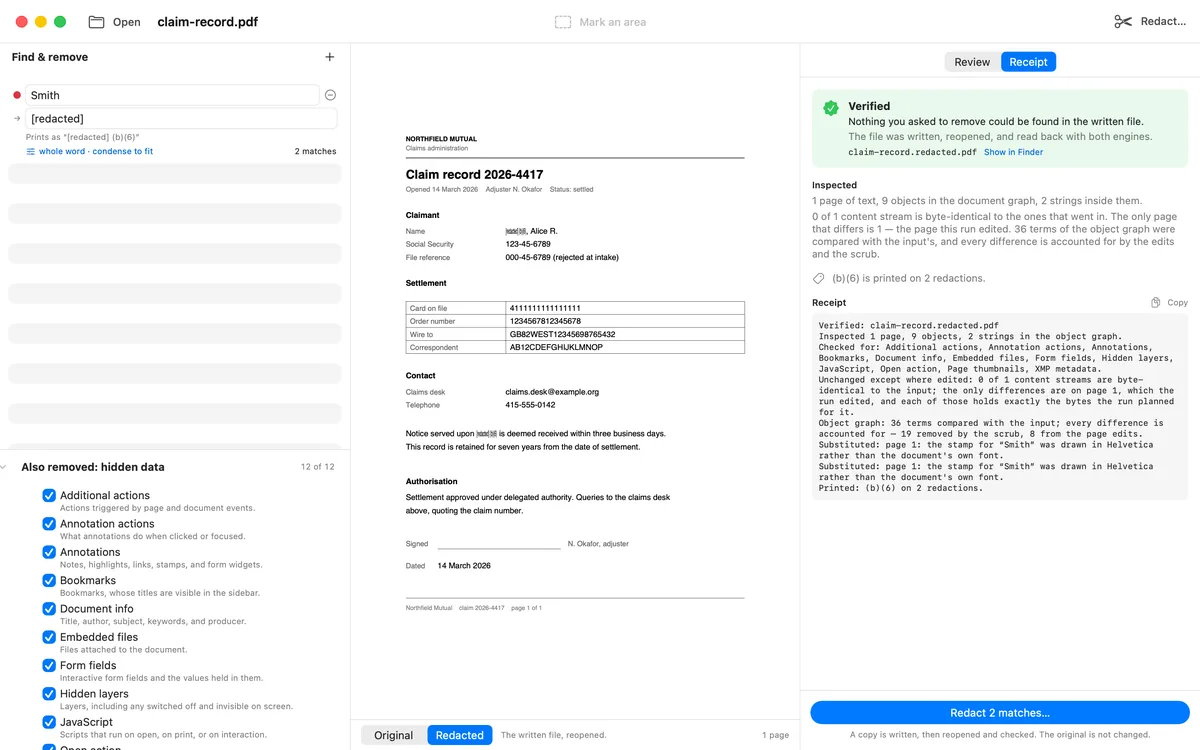Click the tag icon beside (b)(6)
The width and height of the screenshot is (1200, 750).
(819, 278)
